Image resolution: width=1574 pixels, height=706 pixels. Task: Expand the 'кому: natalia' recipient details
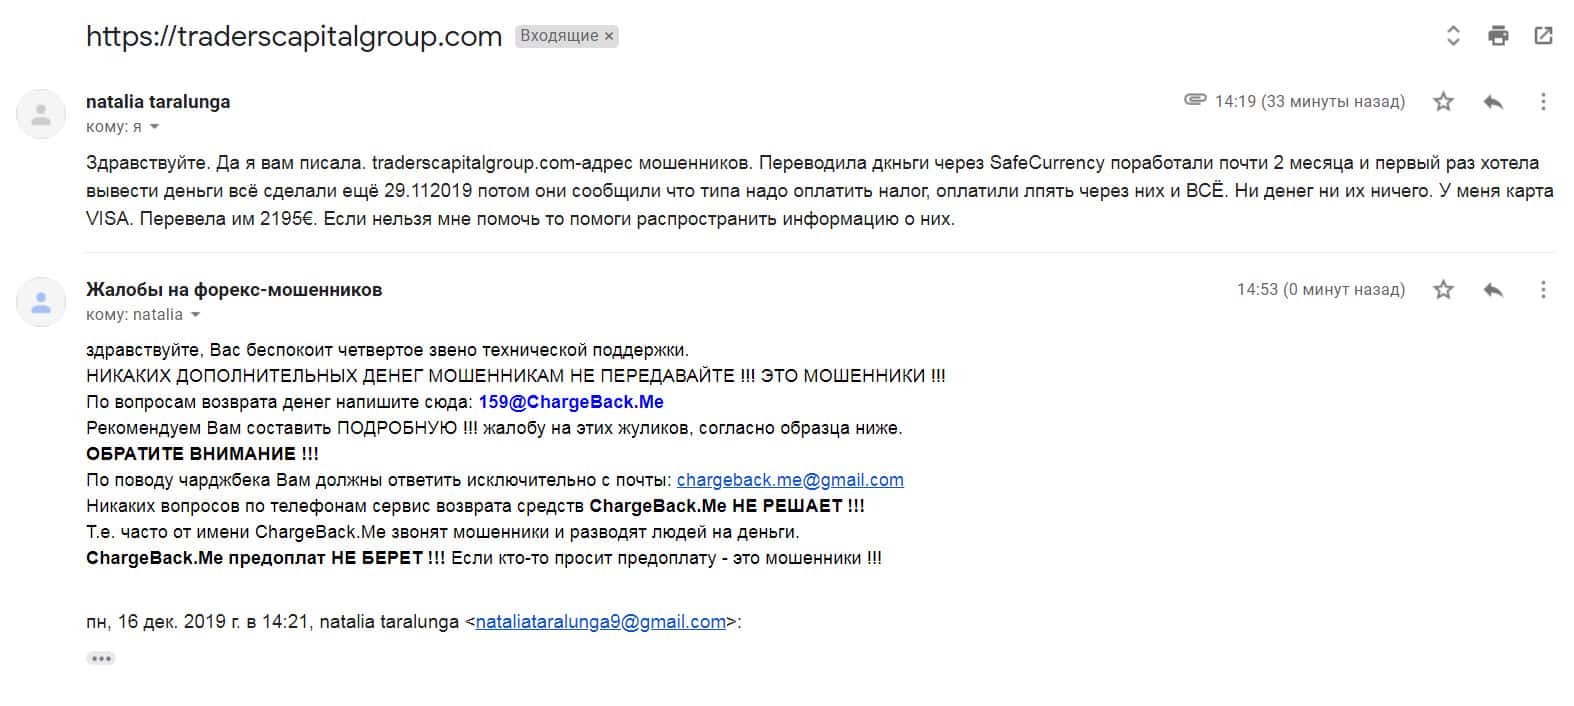(x=195, y=315)
